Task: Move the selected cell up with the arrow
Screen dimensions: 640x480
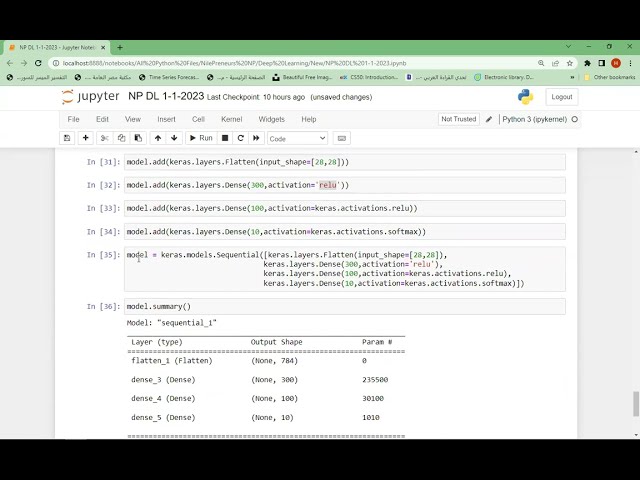Action: (158, 138)
